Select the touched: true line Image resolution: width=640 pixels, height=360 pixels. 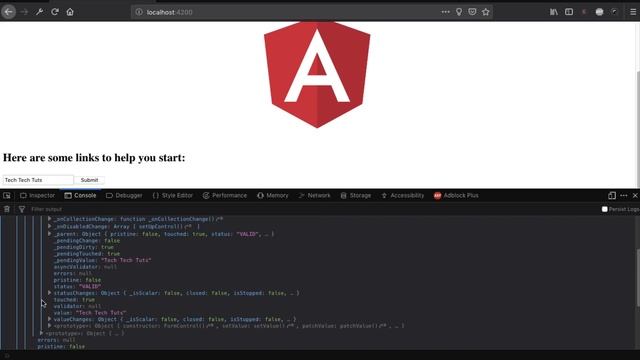(x=74, y=300)
